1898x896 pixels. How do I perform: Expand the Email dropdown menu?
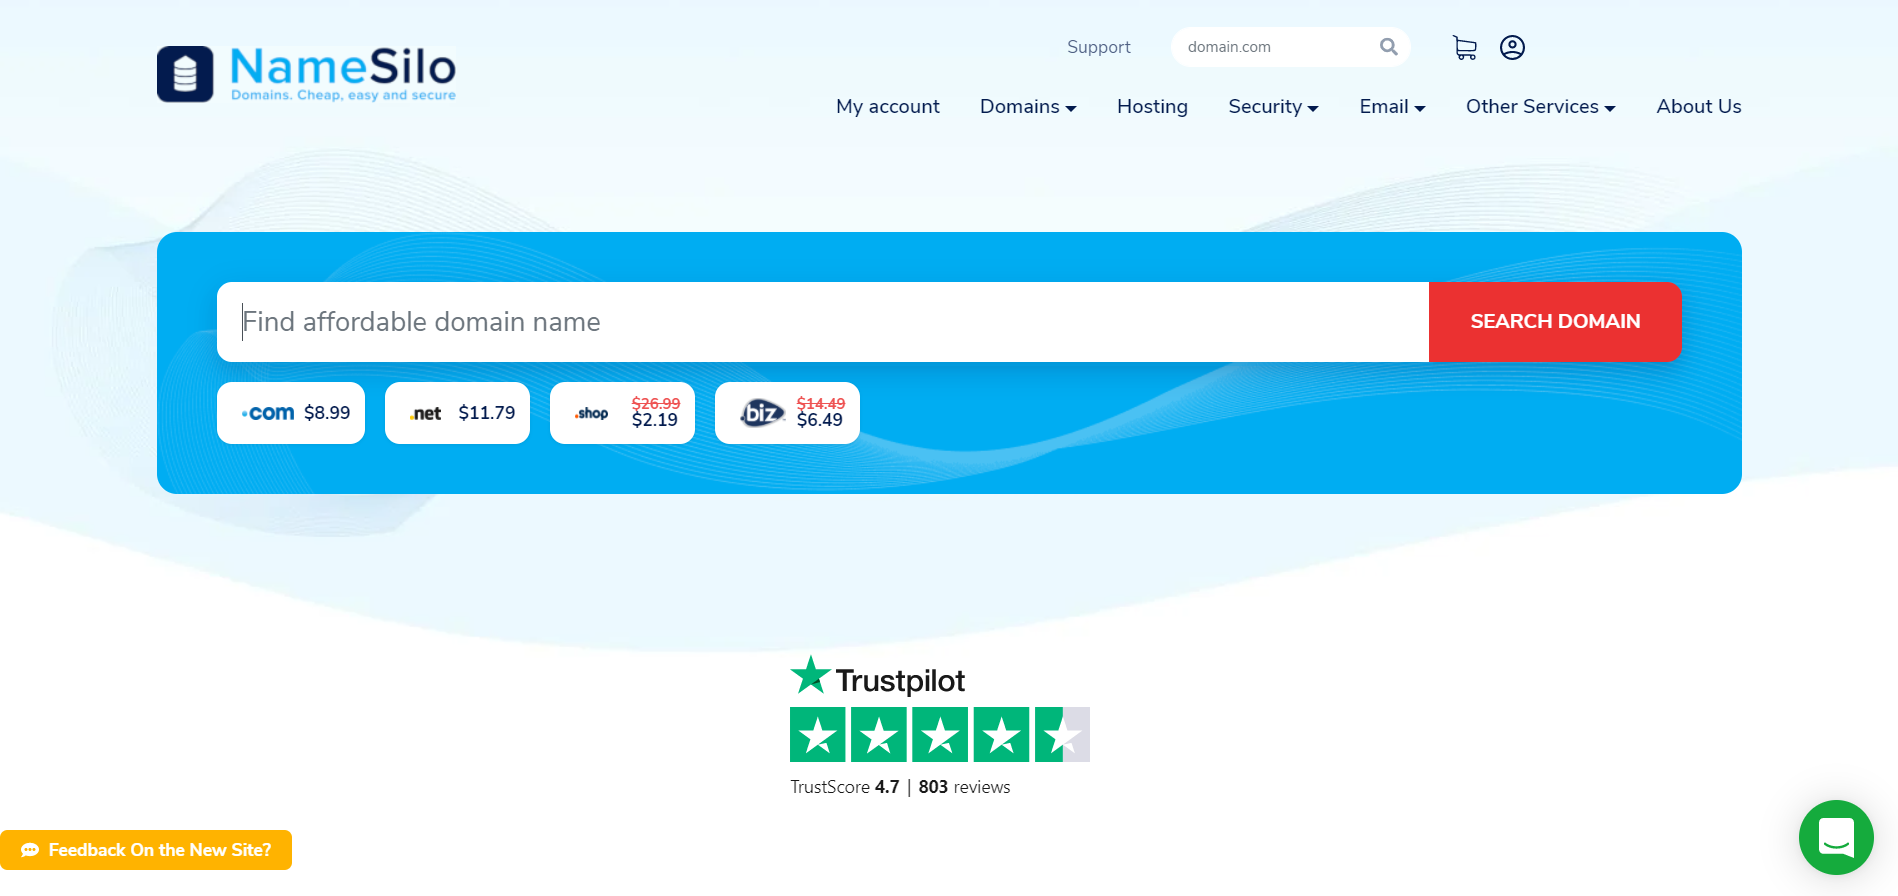tap(1392, 106)
